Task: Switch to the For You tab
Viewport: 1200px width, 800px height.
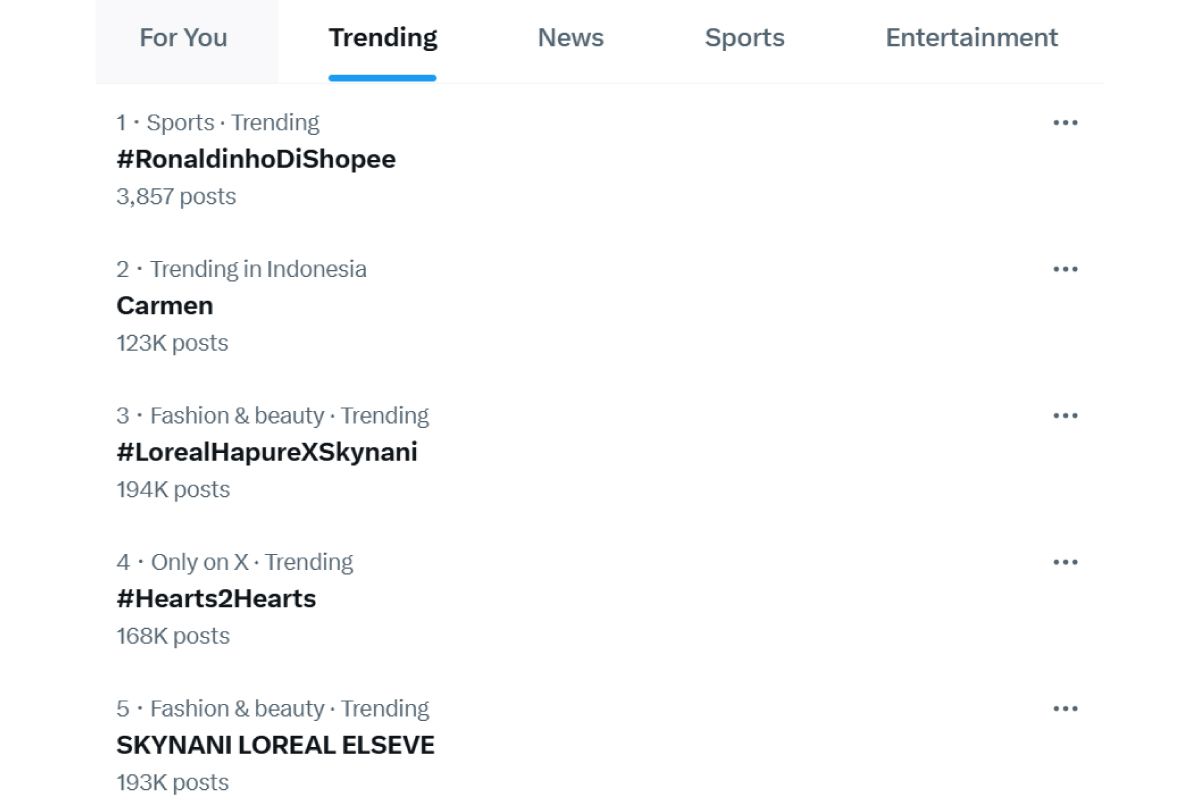Action: click(x=183, y=38)
